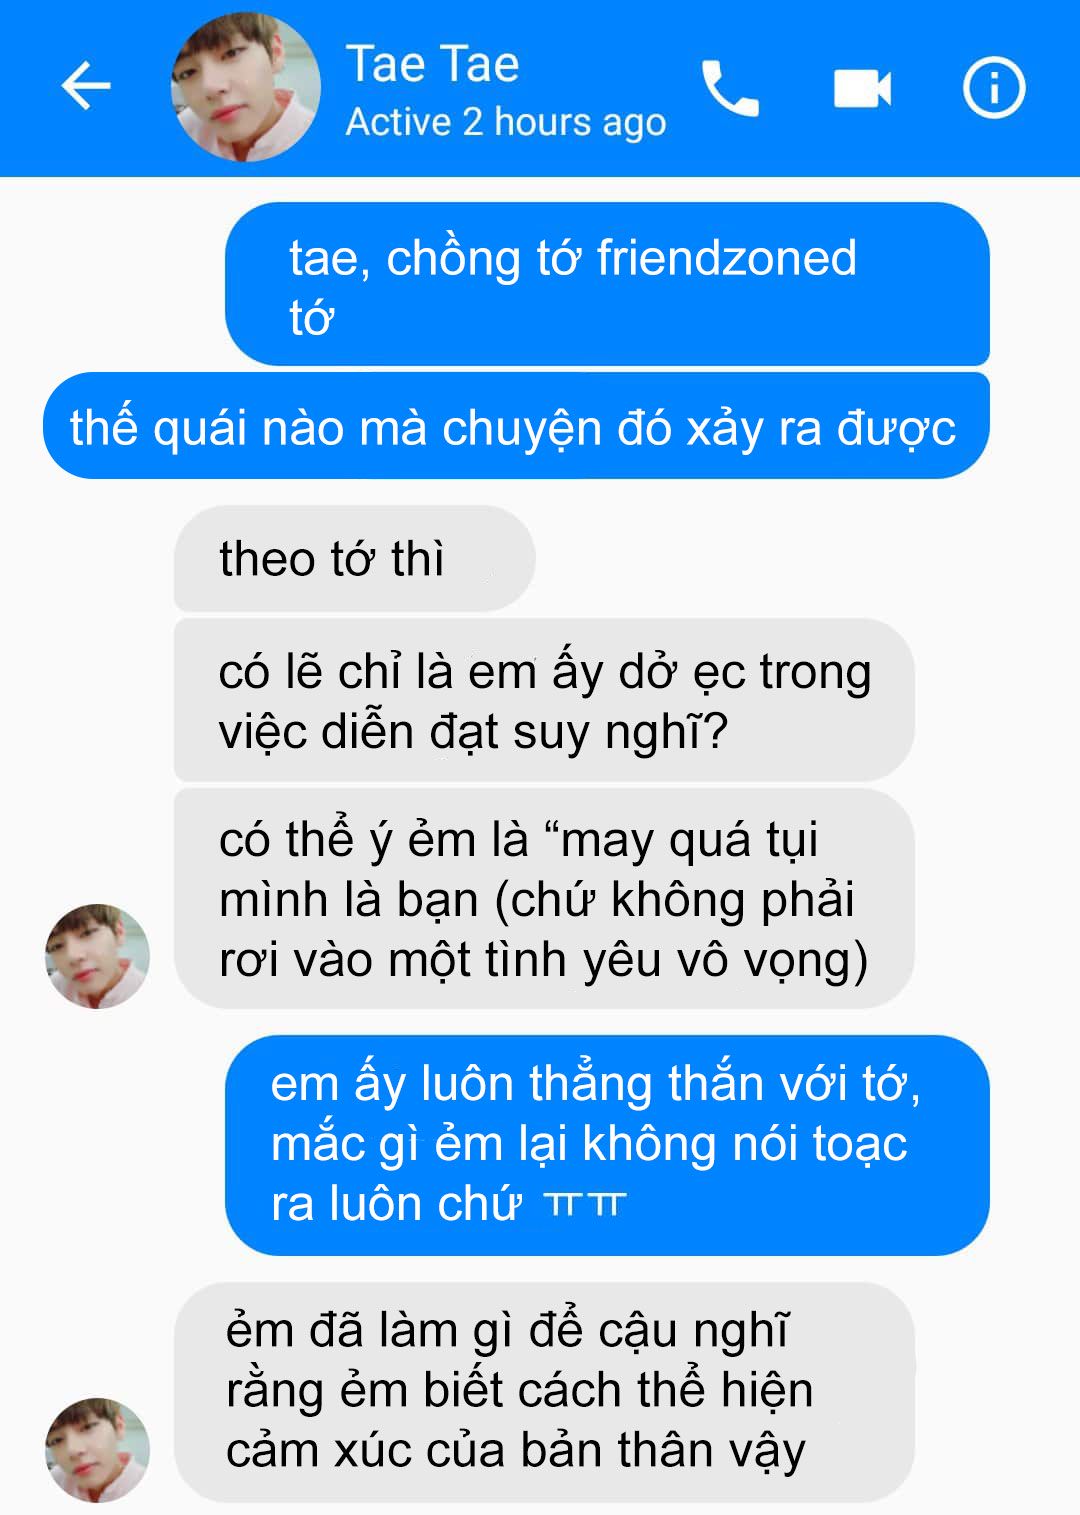This screenshot has width=1080, height=1515.
Task: Tap the word 'friendzoned' in first bubble
Action: pos(727,257)
